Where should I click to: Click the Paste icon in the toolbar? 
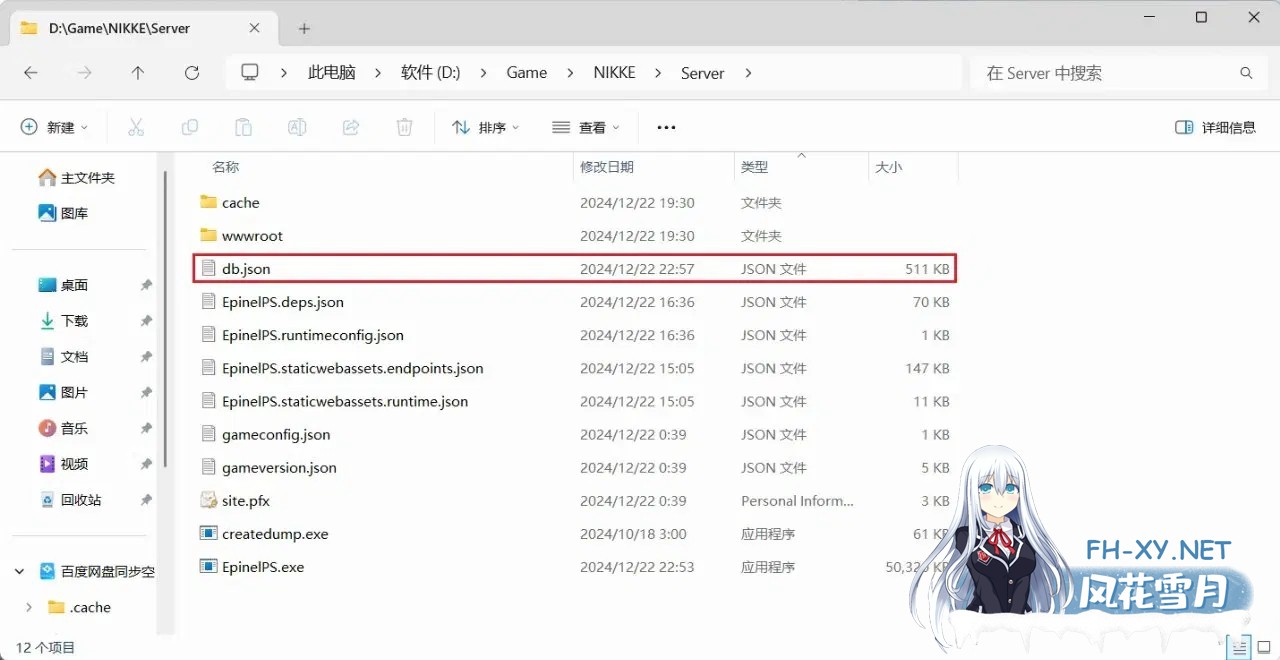coord(243,127)
